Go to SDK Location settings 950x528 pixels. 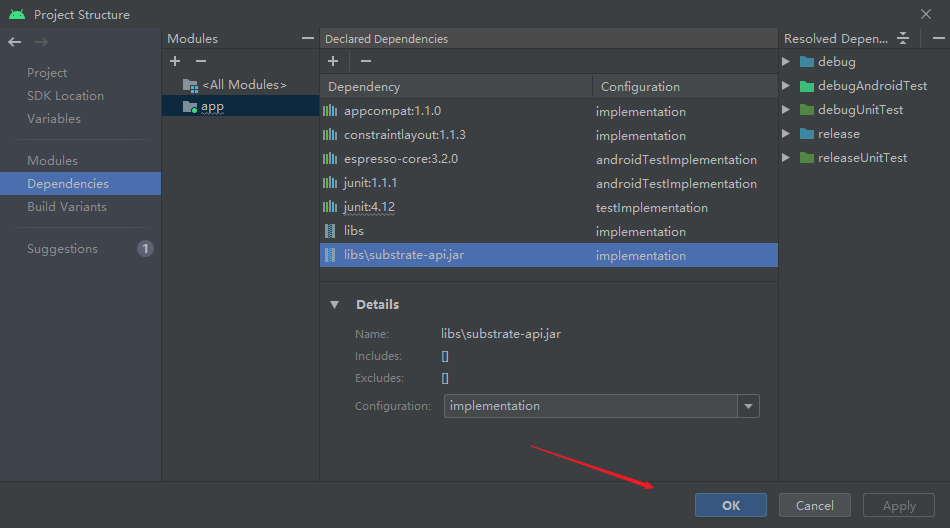click(65, 96)
